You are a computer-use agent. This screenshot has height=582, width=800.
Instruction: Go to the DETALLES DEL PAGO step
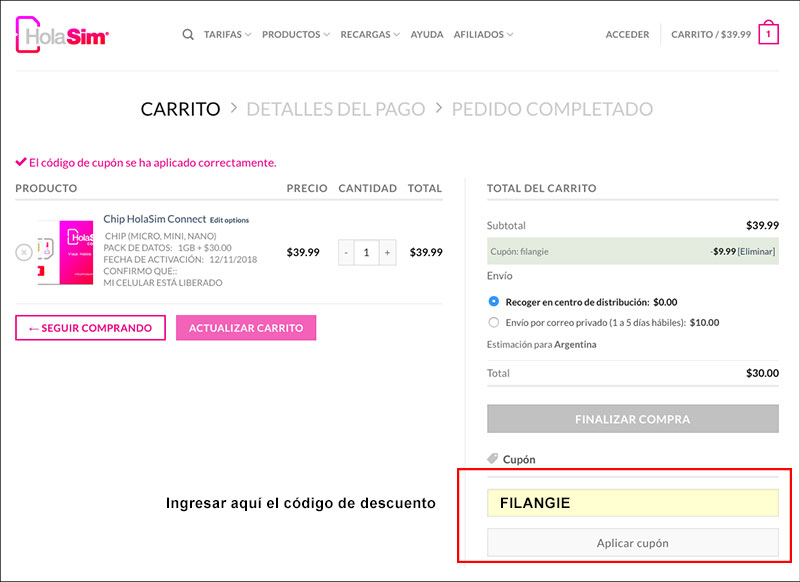336,109
